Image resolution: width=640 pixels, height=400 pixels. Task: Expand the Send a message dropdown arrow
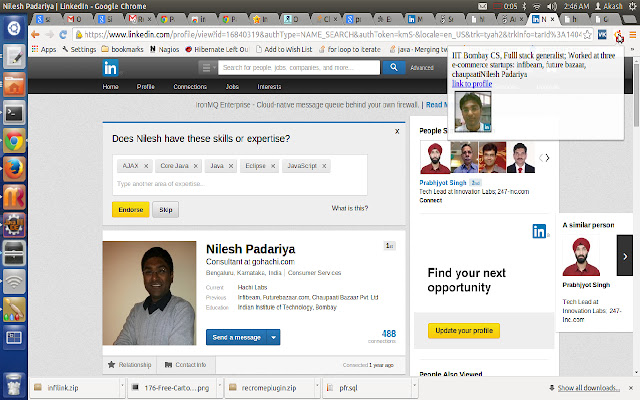(x=273, y=338)
